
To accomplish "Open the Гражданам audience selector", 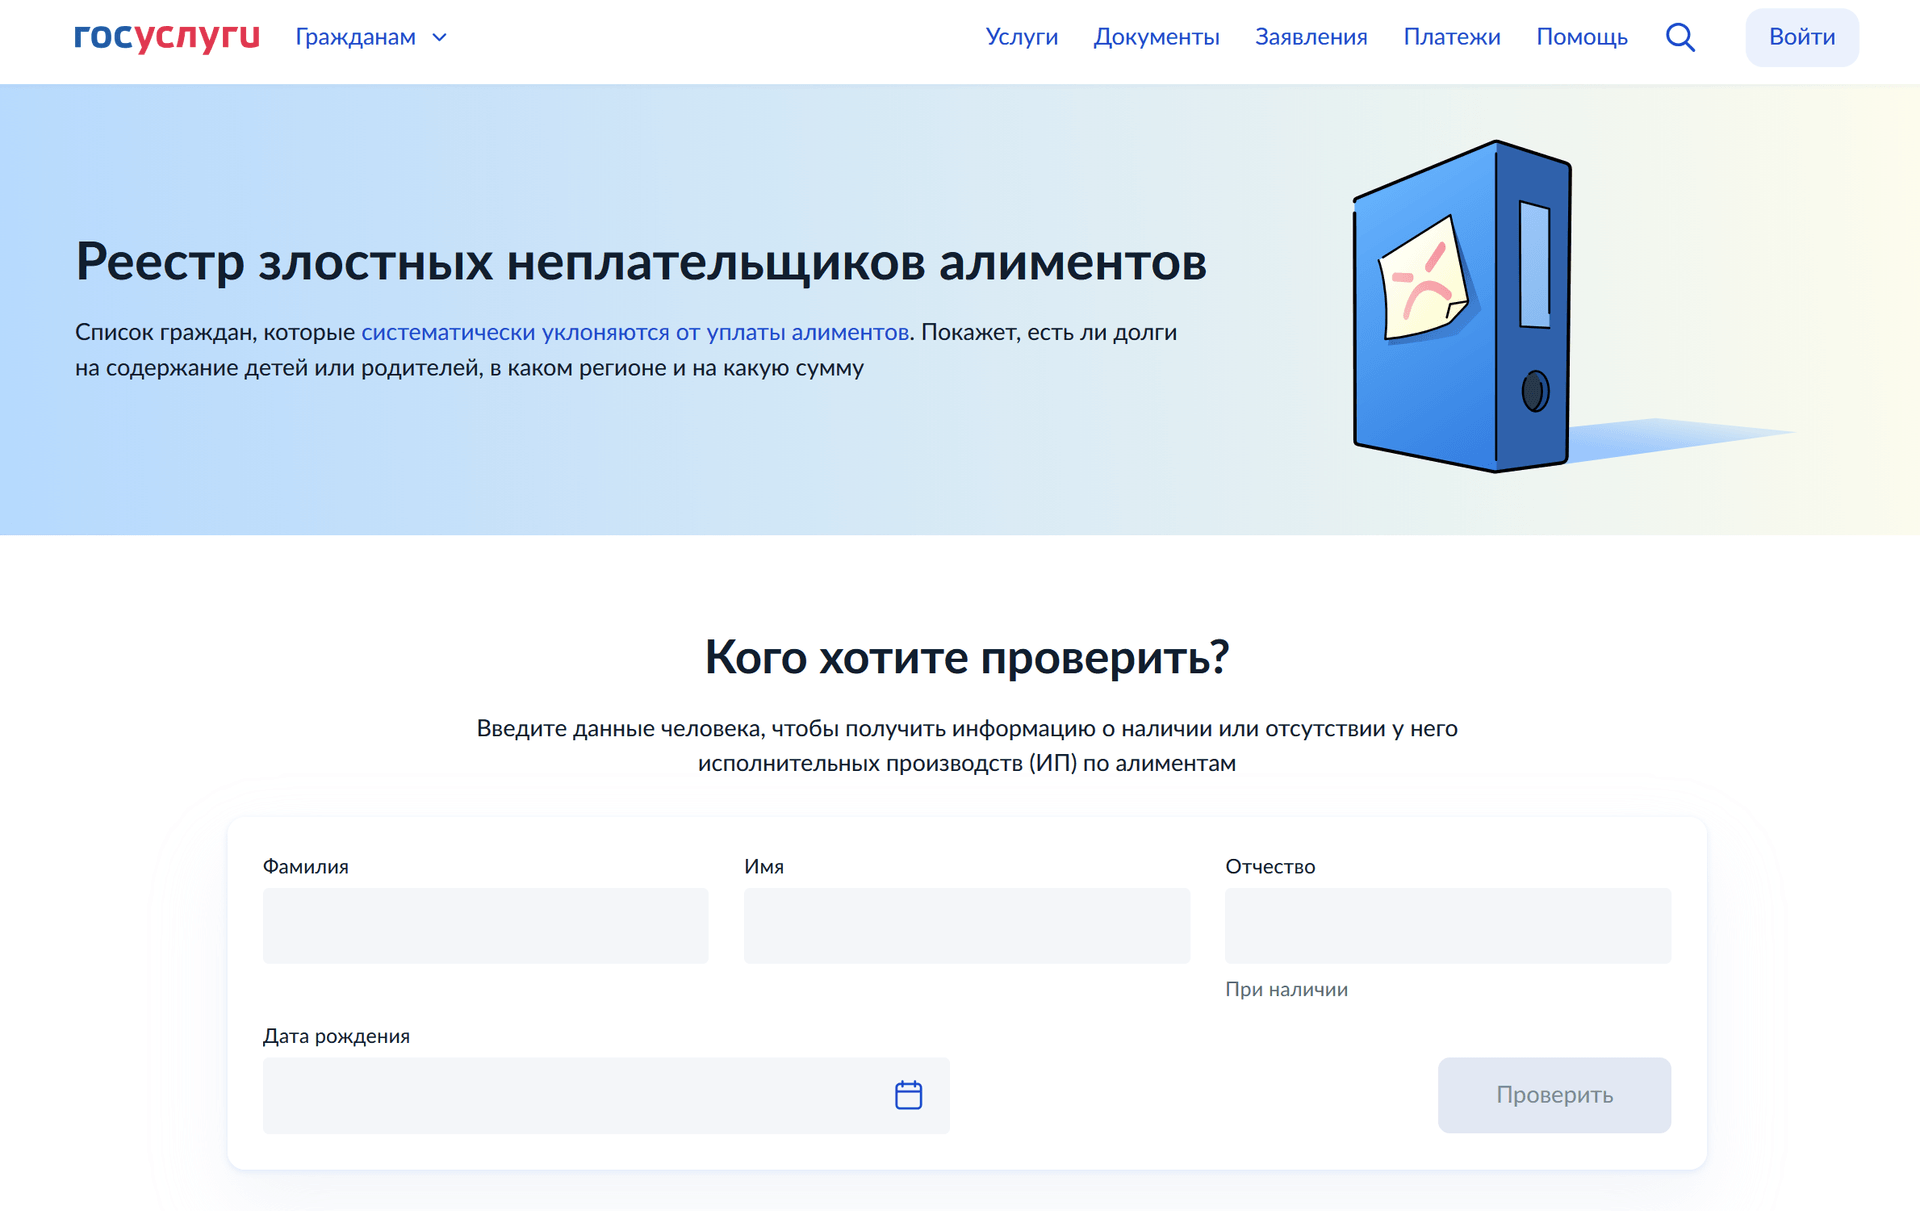I will [356, 38].
